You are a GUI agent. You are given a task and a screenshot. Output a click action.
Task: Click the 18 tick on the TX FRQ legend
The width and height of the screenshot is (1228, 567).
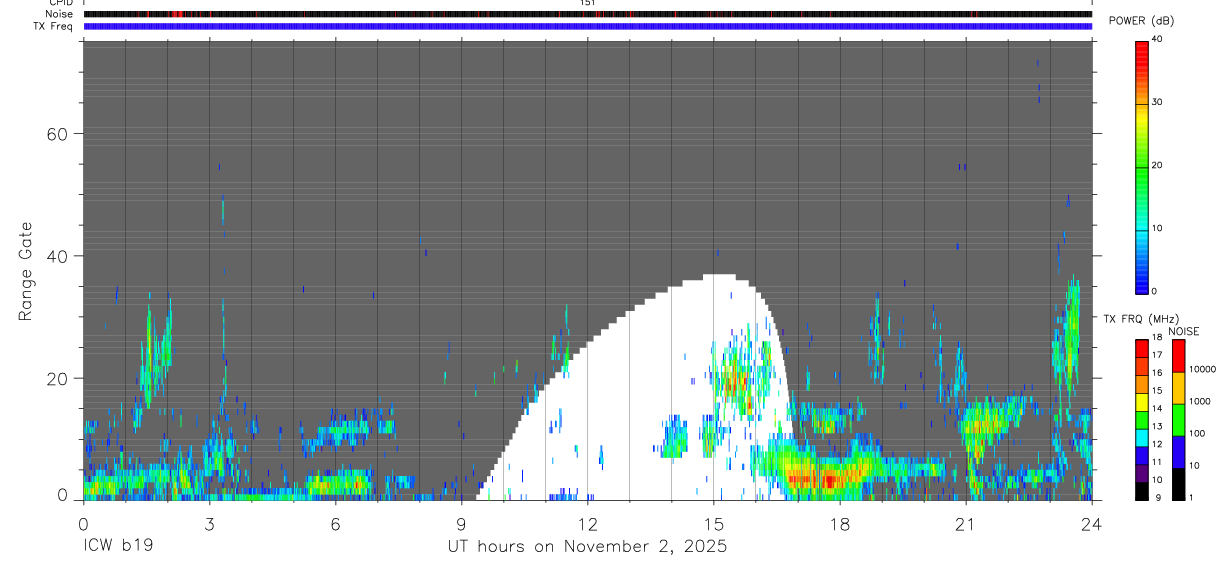pos(1157,337)
